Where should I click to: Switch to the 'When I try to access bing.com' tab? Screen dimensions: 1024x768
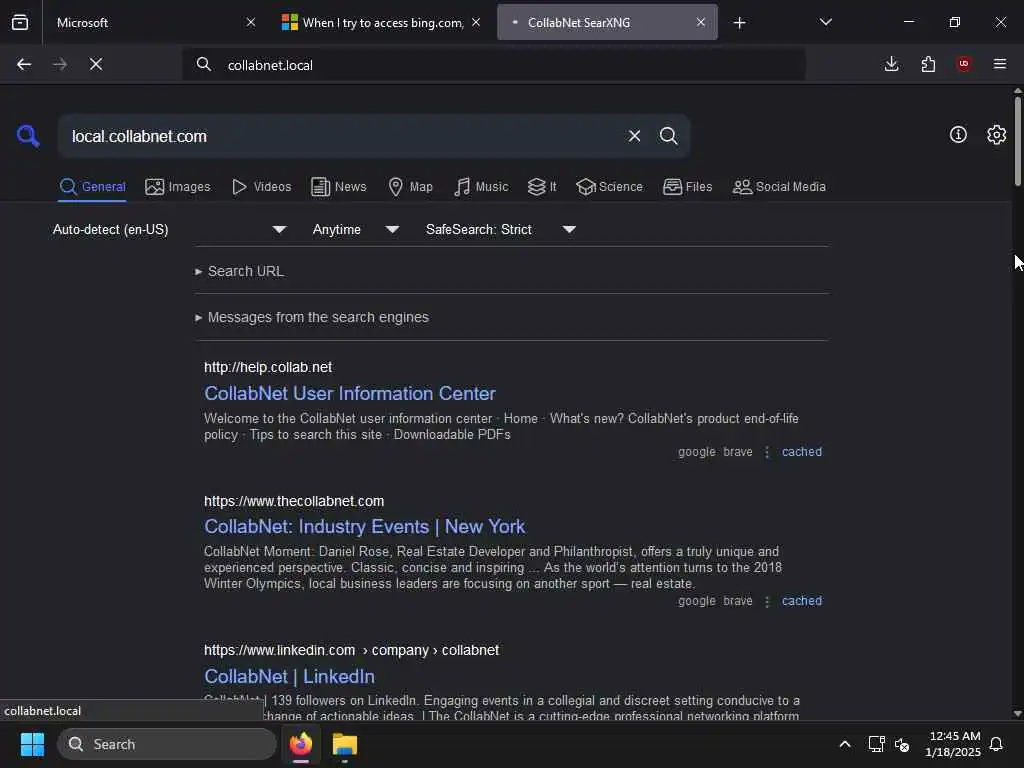coord(382,22)
